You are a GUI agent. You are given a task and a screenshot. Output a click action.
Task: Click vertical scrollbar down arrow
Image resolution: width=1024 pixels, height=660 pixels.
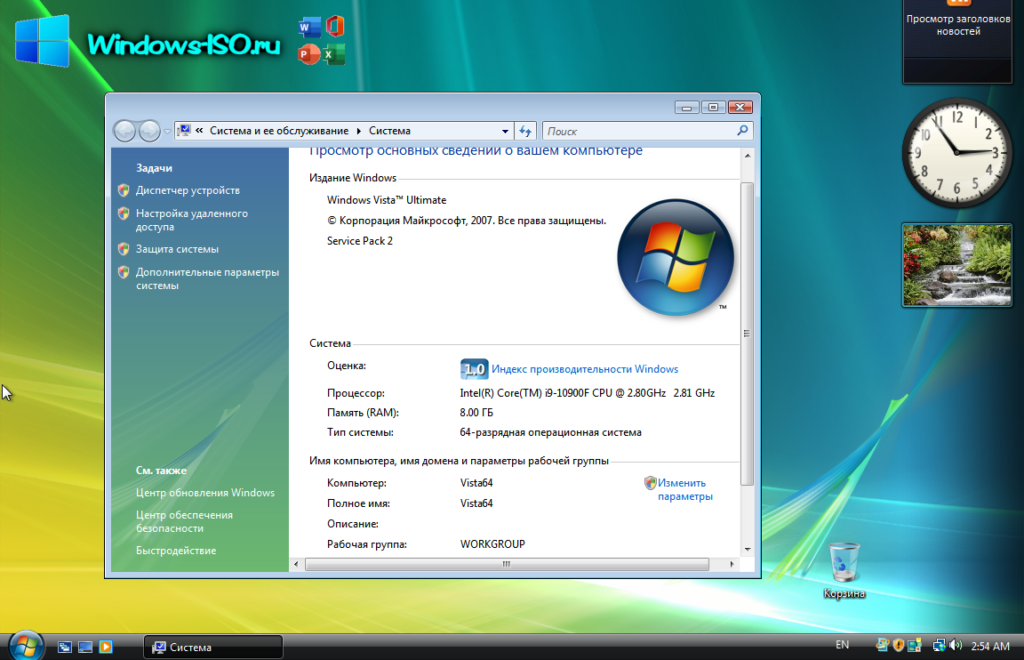pos(747,550)
